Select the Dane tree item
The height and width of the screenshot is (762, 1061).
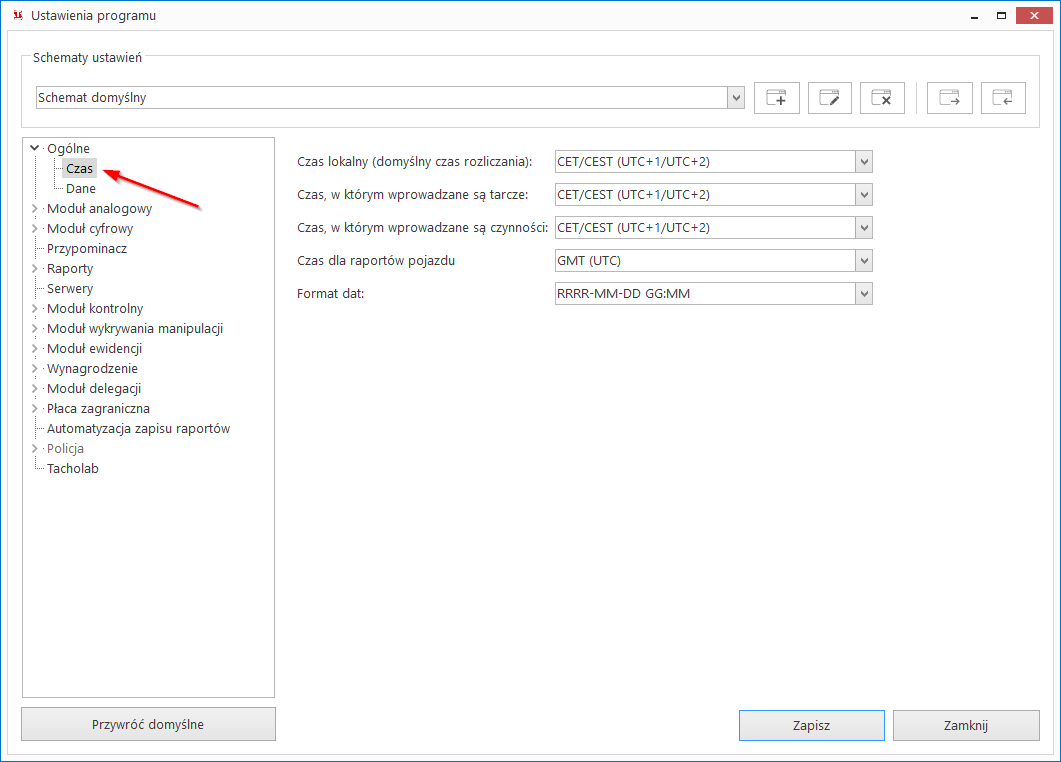pos(81,189)
